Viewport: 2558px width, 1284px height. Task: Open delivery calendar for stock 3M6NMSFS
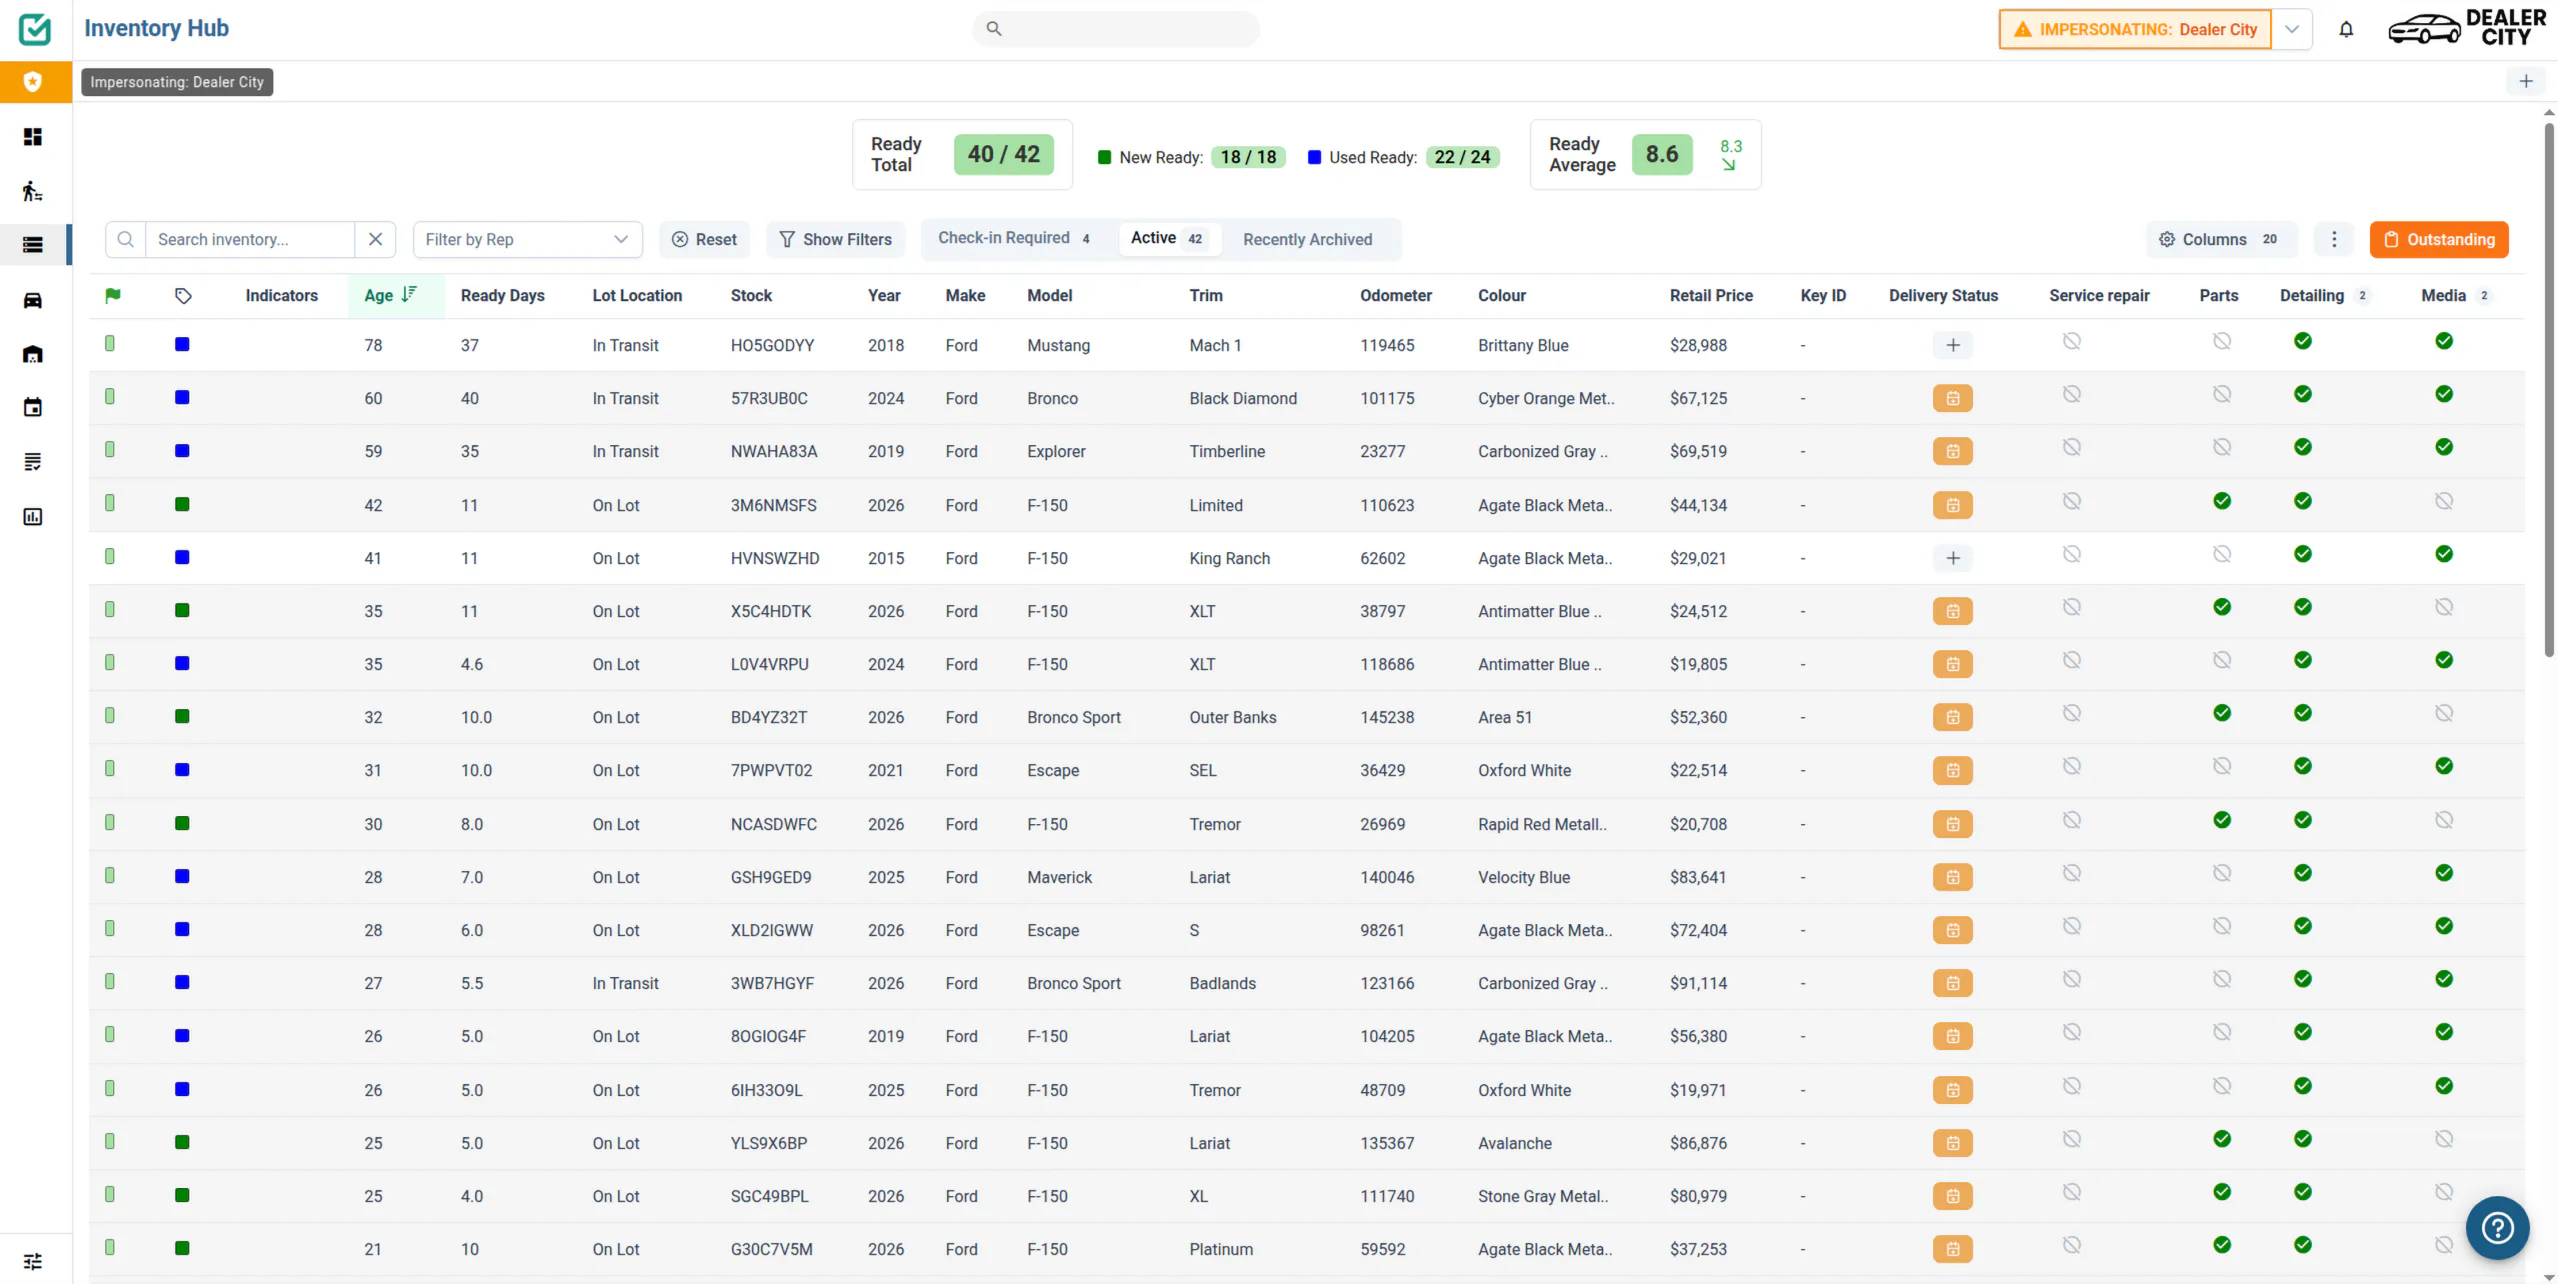coord(1952,505)
